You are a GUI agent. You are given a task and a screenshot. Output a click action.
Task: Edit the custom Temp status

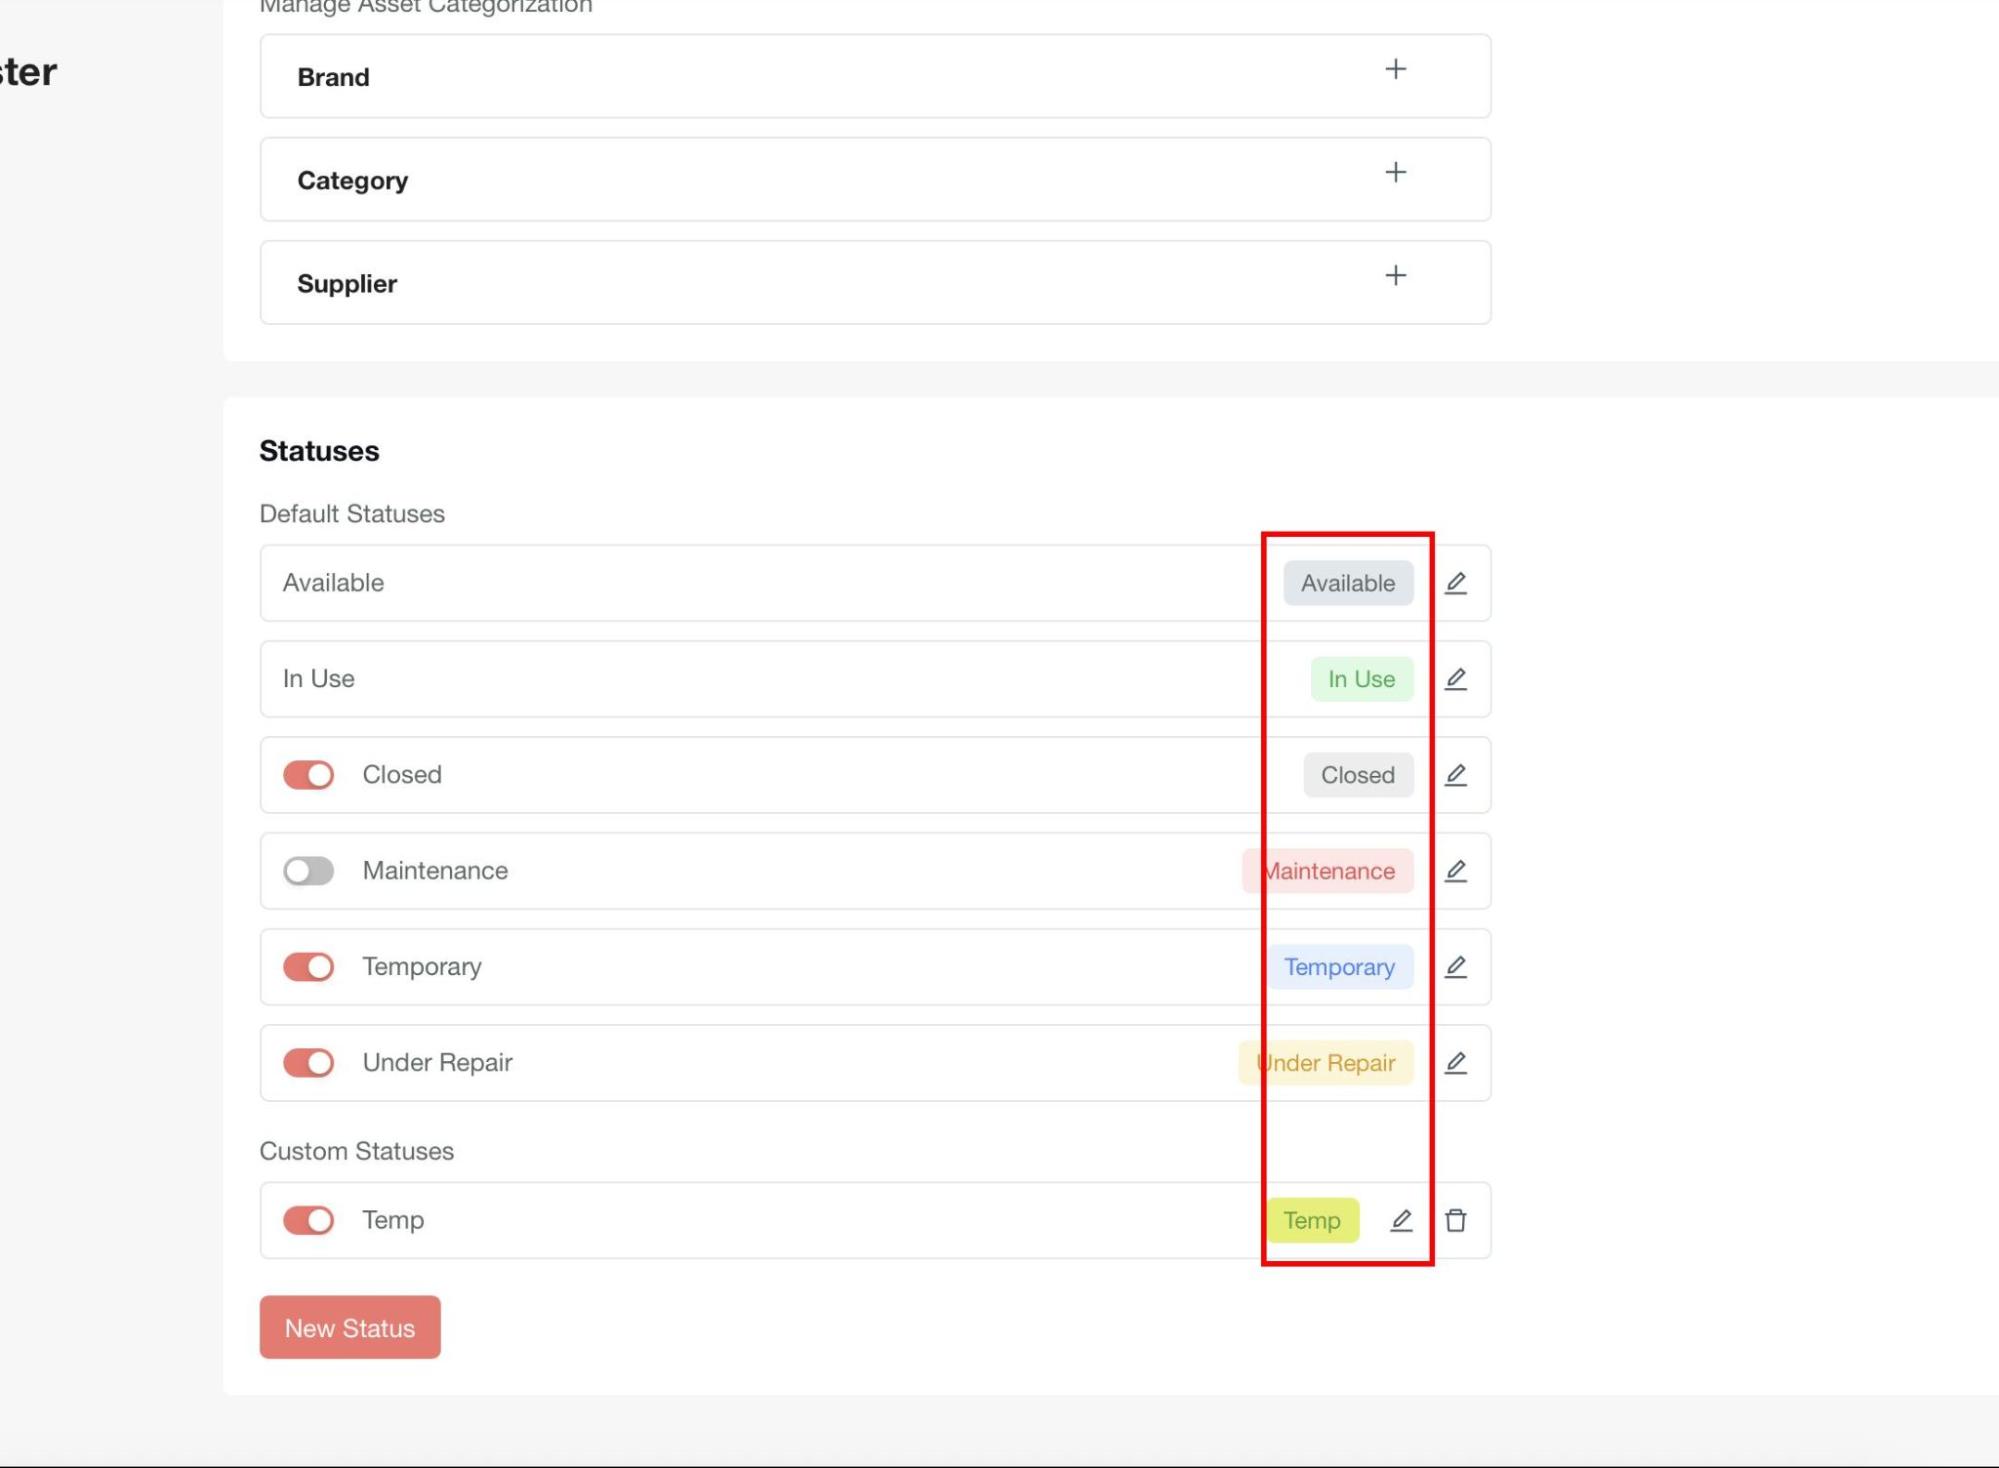point(1401,1220)
